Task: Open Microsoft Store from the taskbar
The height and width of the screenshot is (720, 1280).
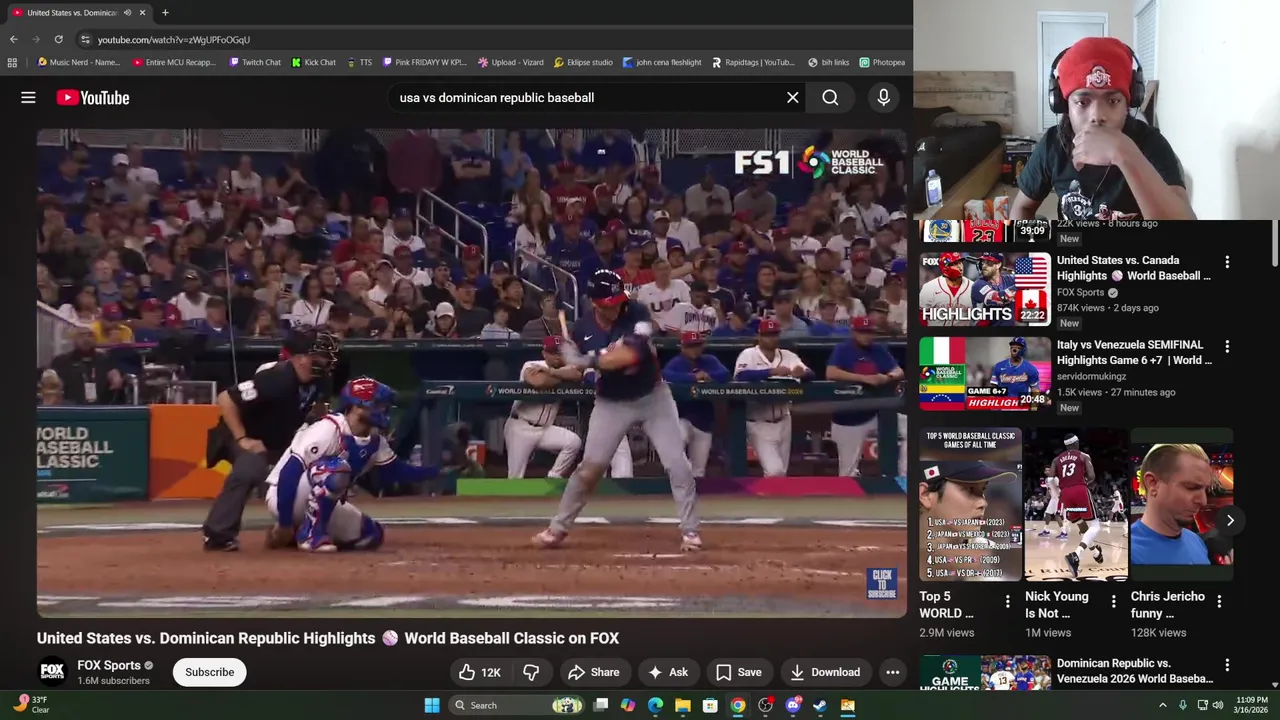Action: coord(710,705)
